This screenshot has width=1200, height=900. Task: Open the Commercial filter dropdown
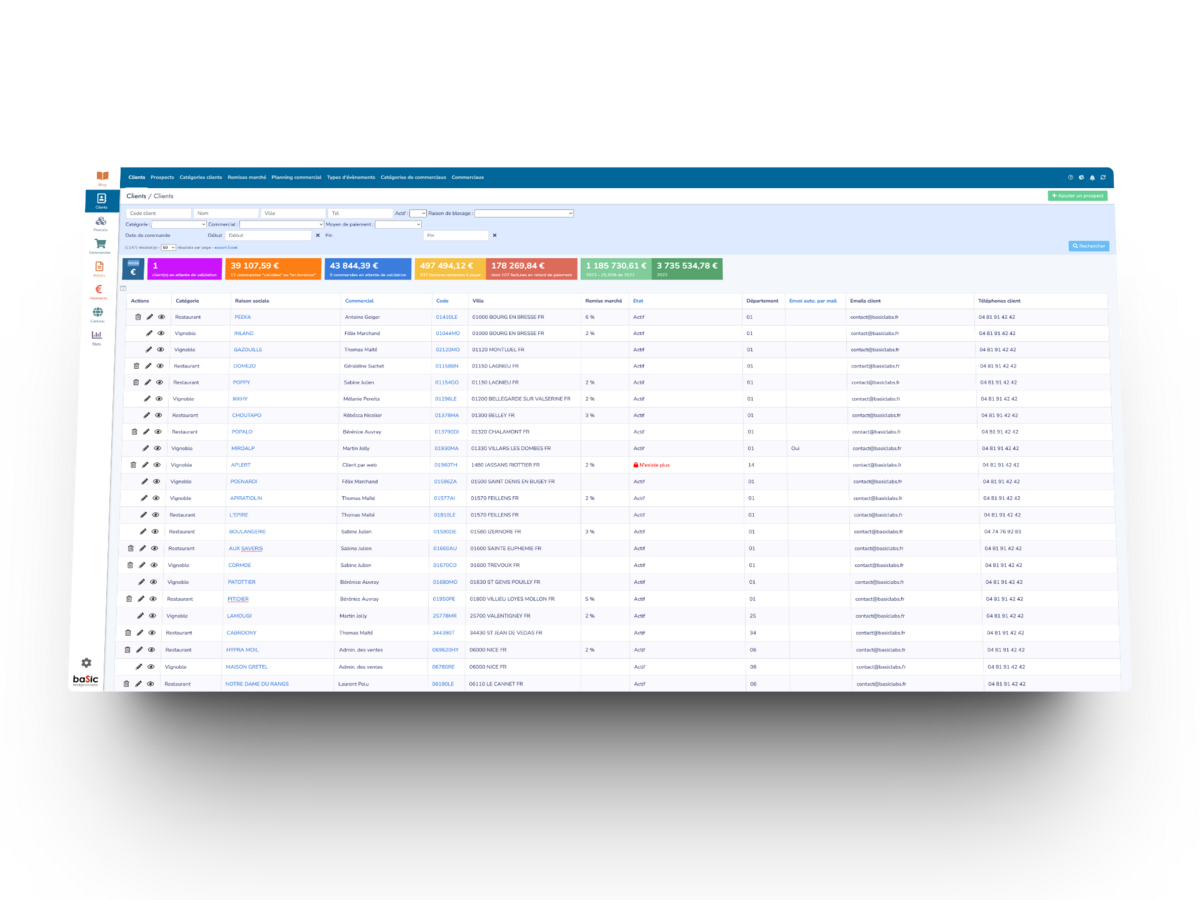281,225
